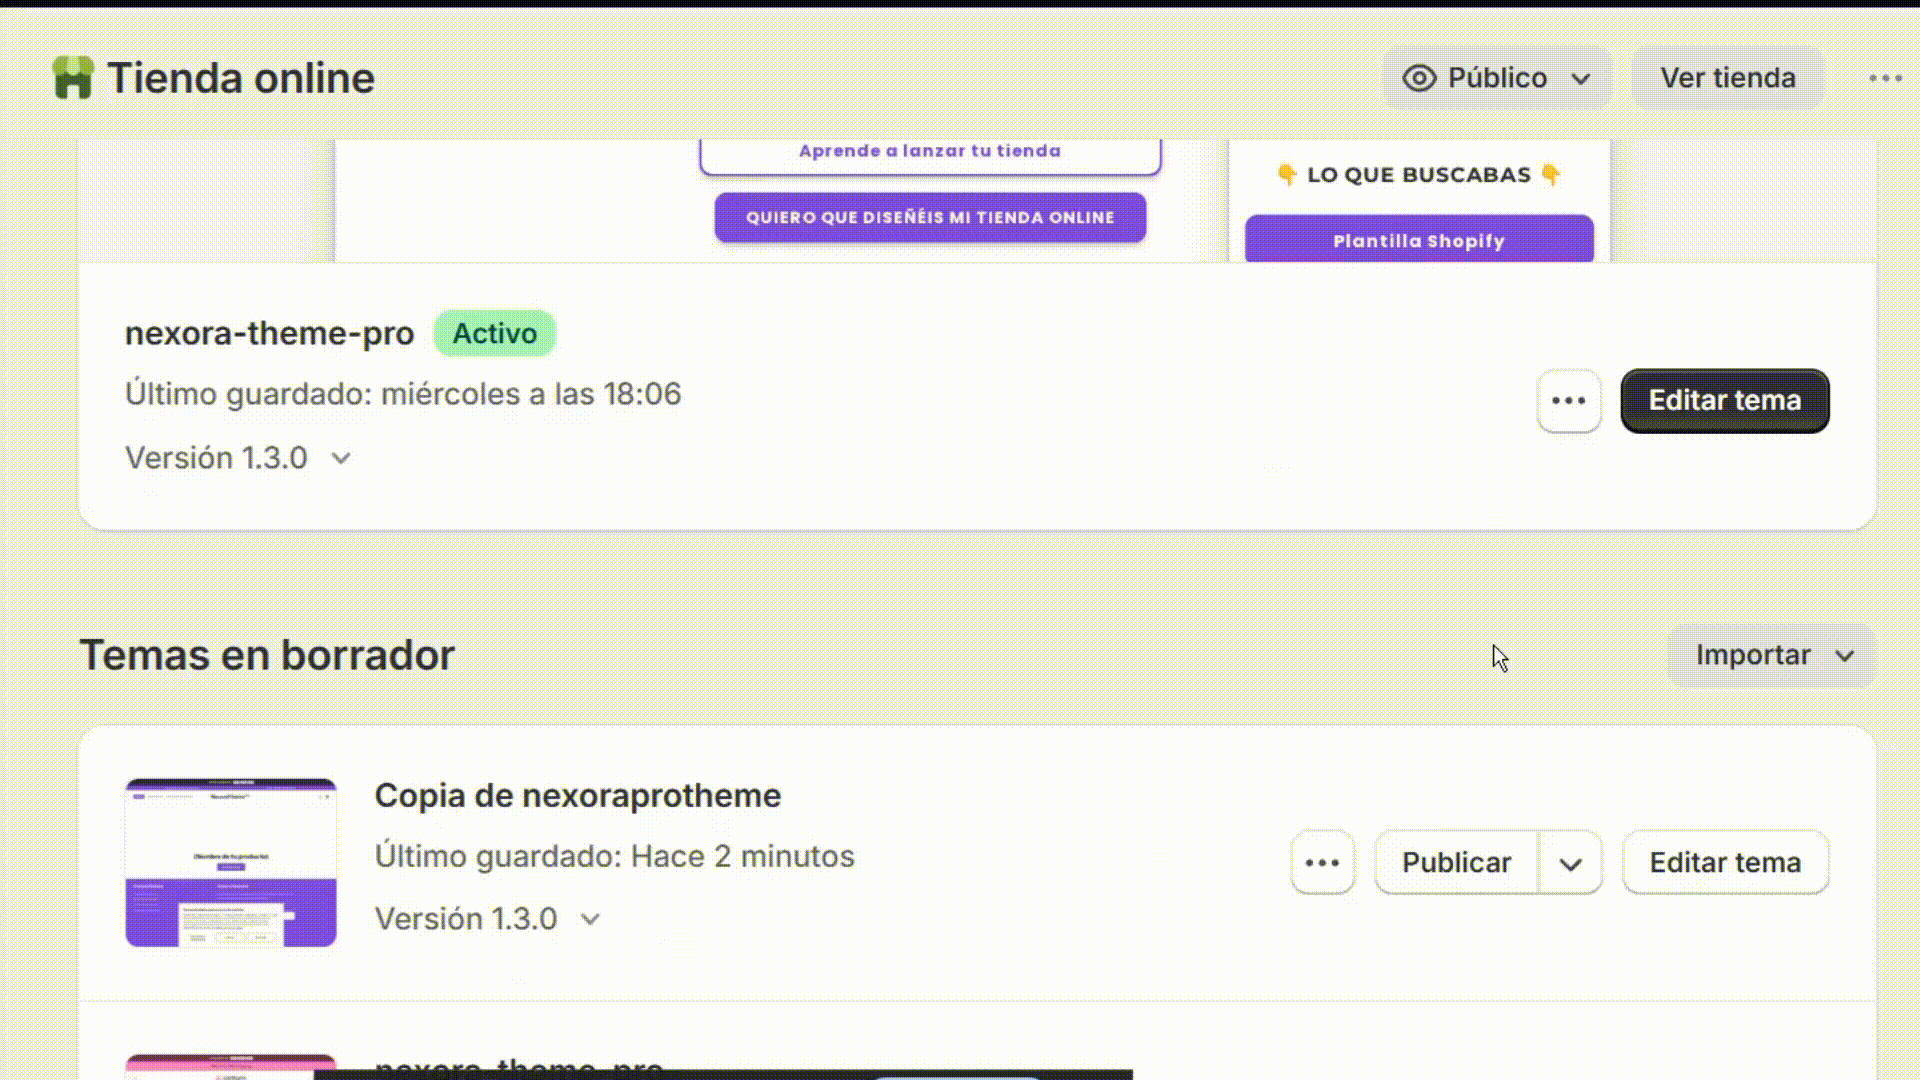Click the Copia de nexoraprotheme theme name

tap(578, 796)
